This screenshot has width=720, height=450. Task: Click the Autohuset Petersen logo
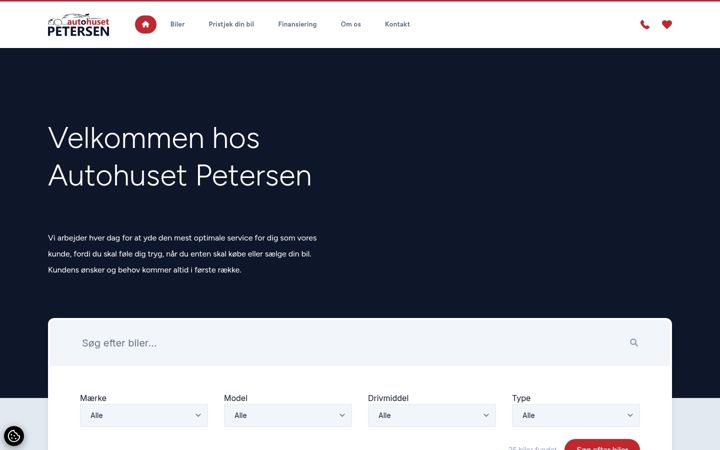[x=79, y=25]
